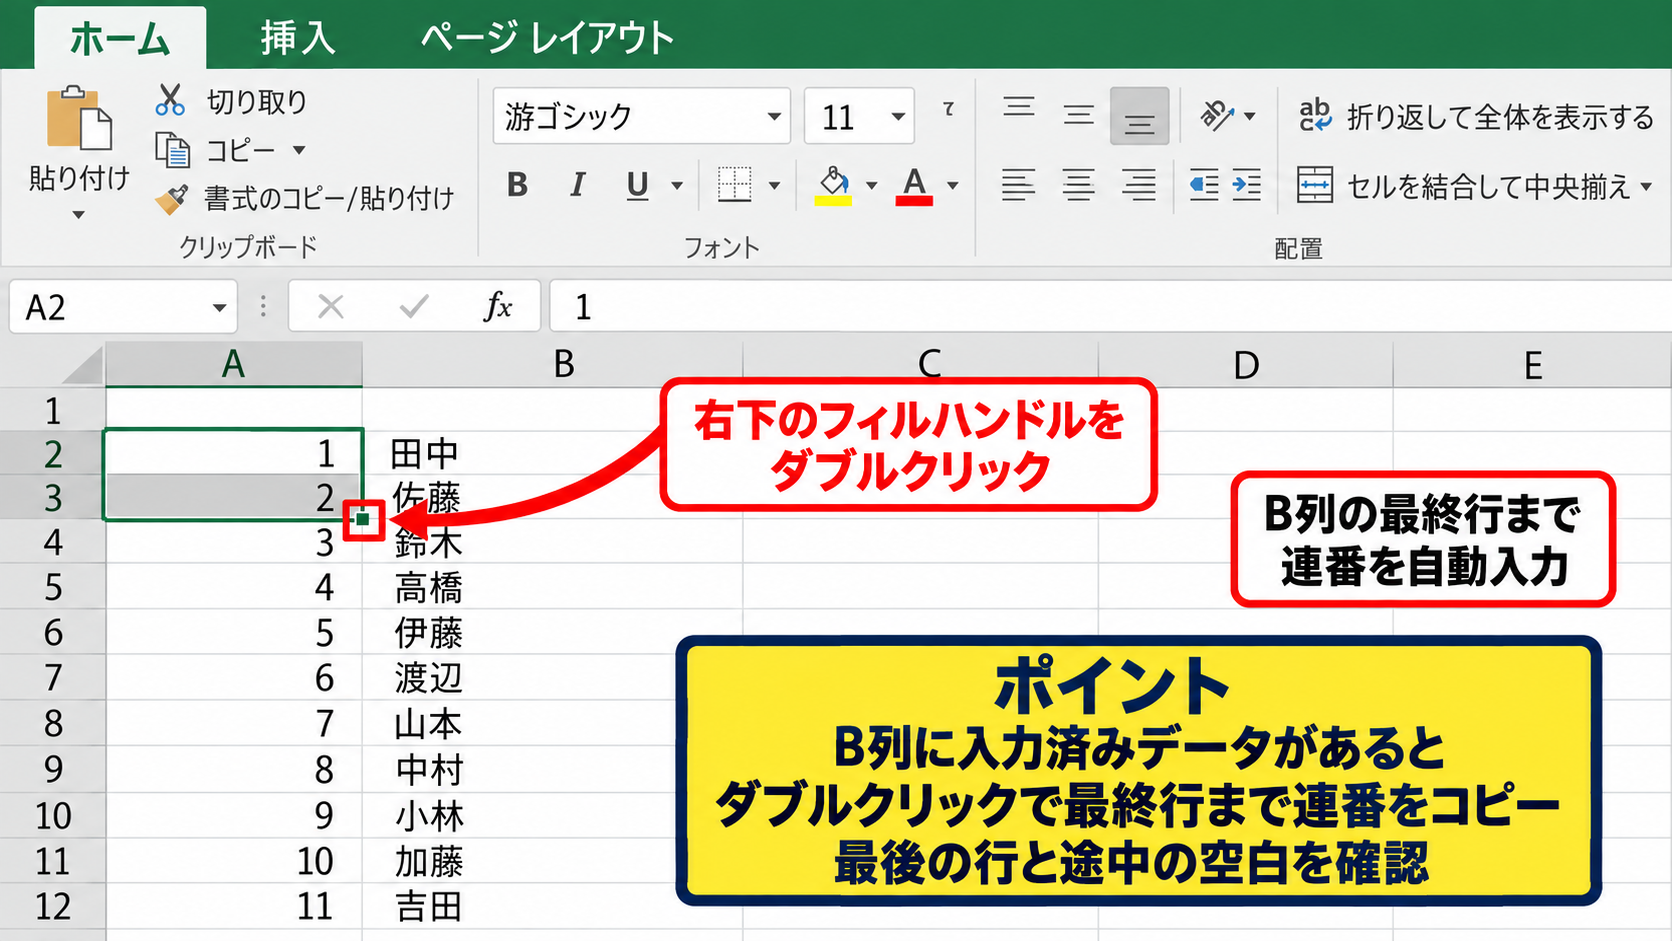Switch to the 挿入 tab
This screenshot has width=1672, height=941.
[297, 39]
